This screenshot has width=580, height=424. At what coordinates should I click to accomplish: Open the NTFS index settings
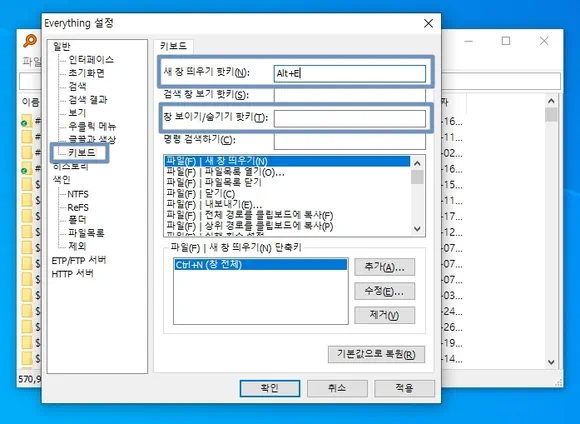[x=78, y=194]
